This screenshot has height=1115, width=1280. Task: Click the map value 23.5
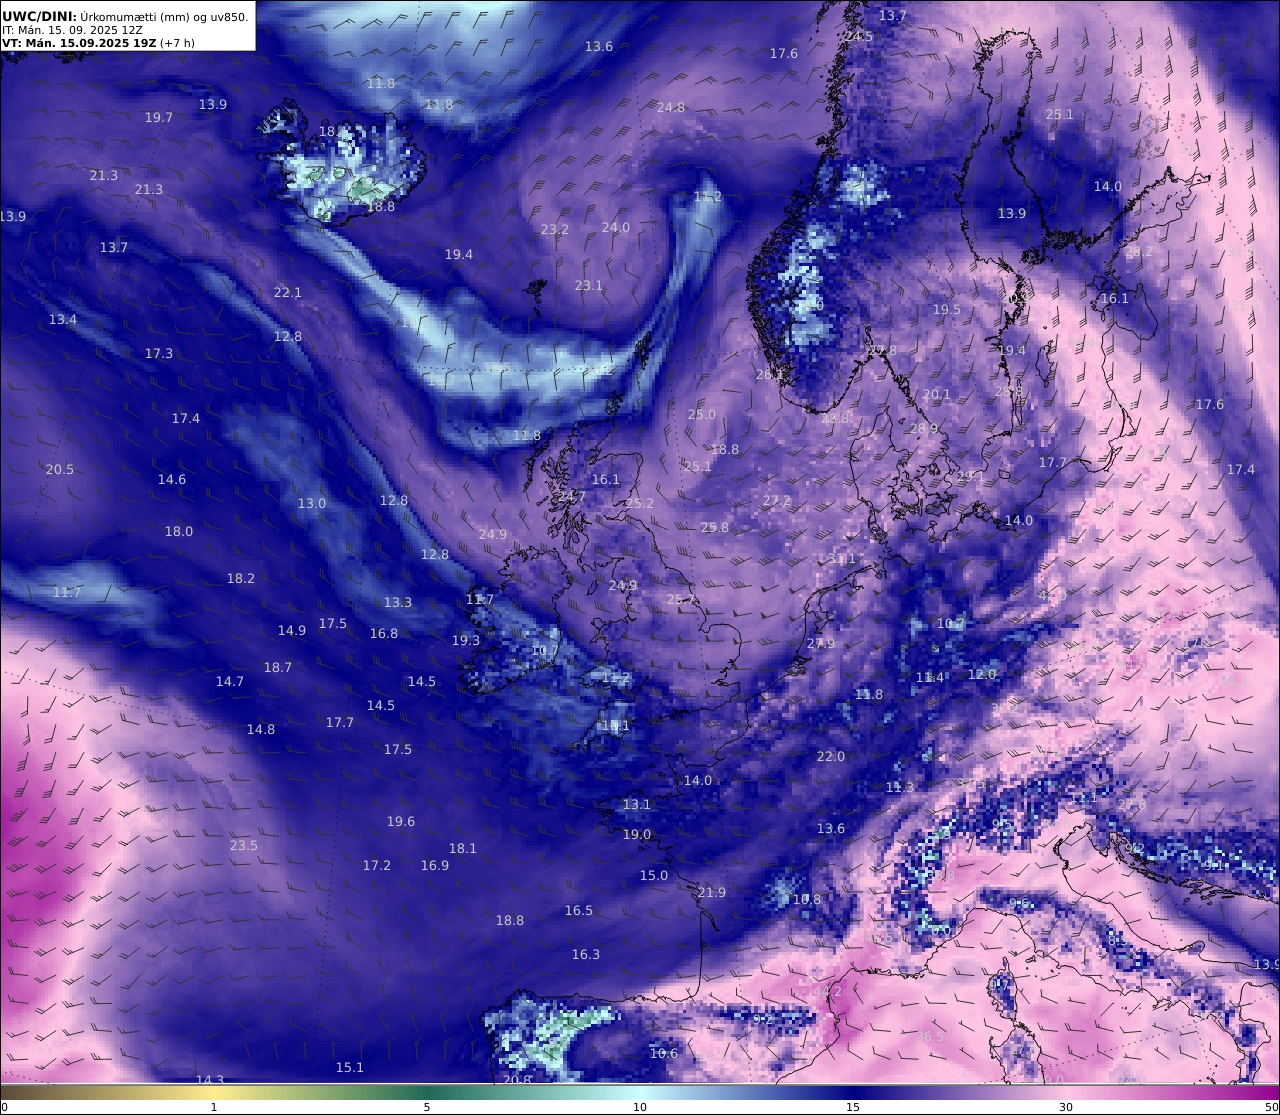pos(244,846)
